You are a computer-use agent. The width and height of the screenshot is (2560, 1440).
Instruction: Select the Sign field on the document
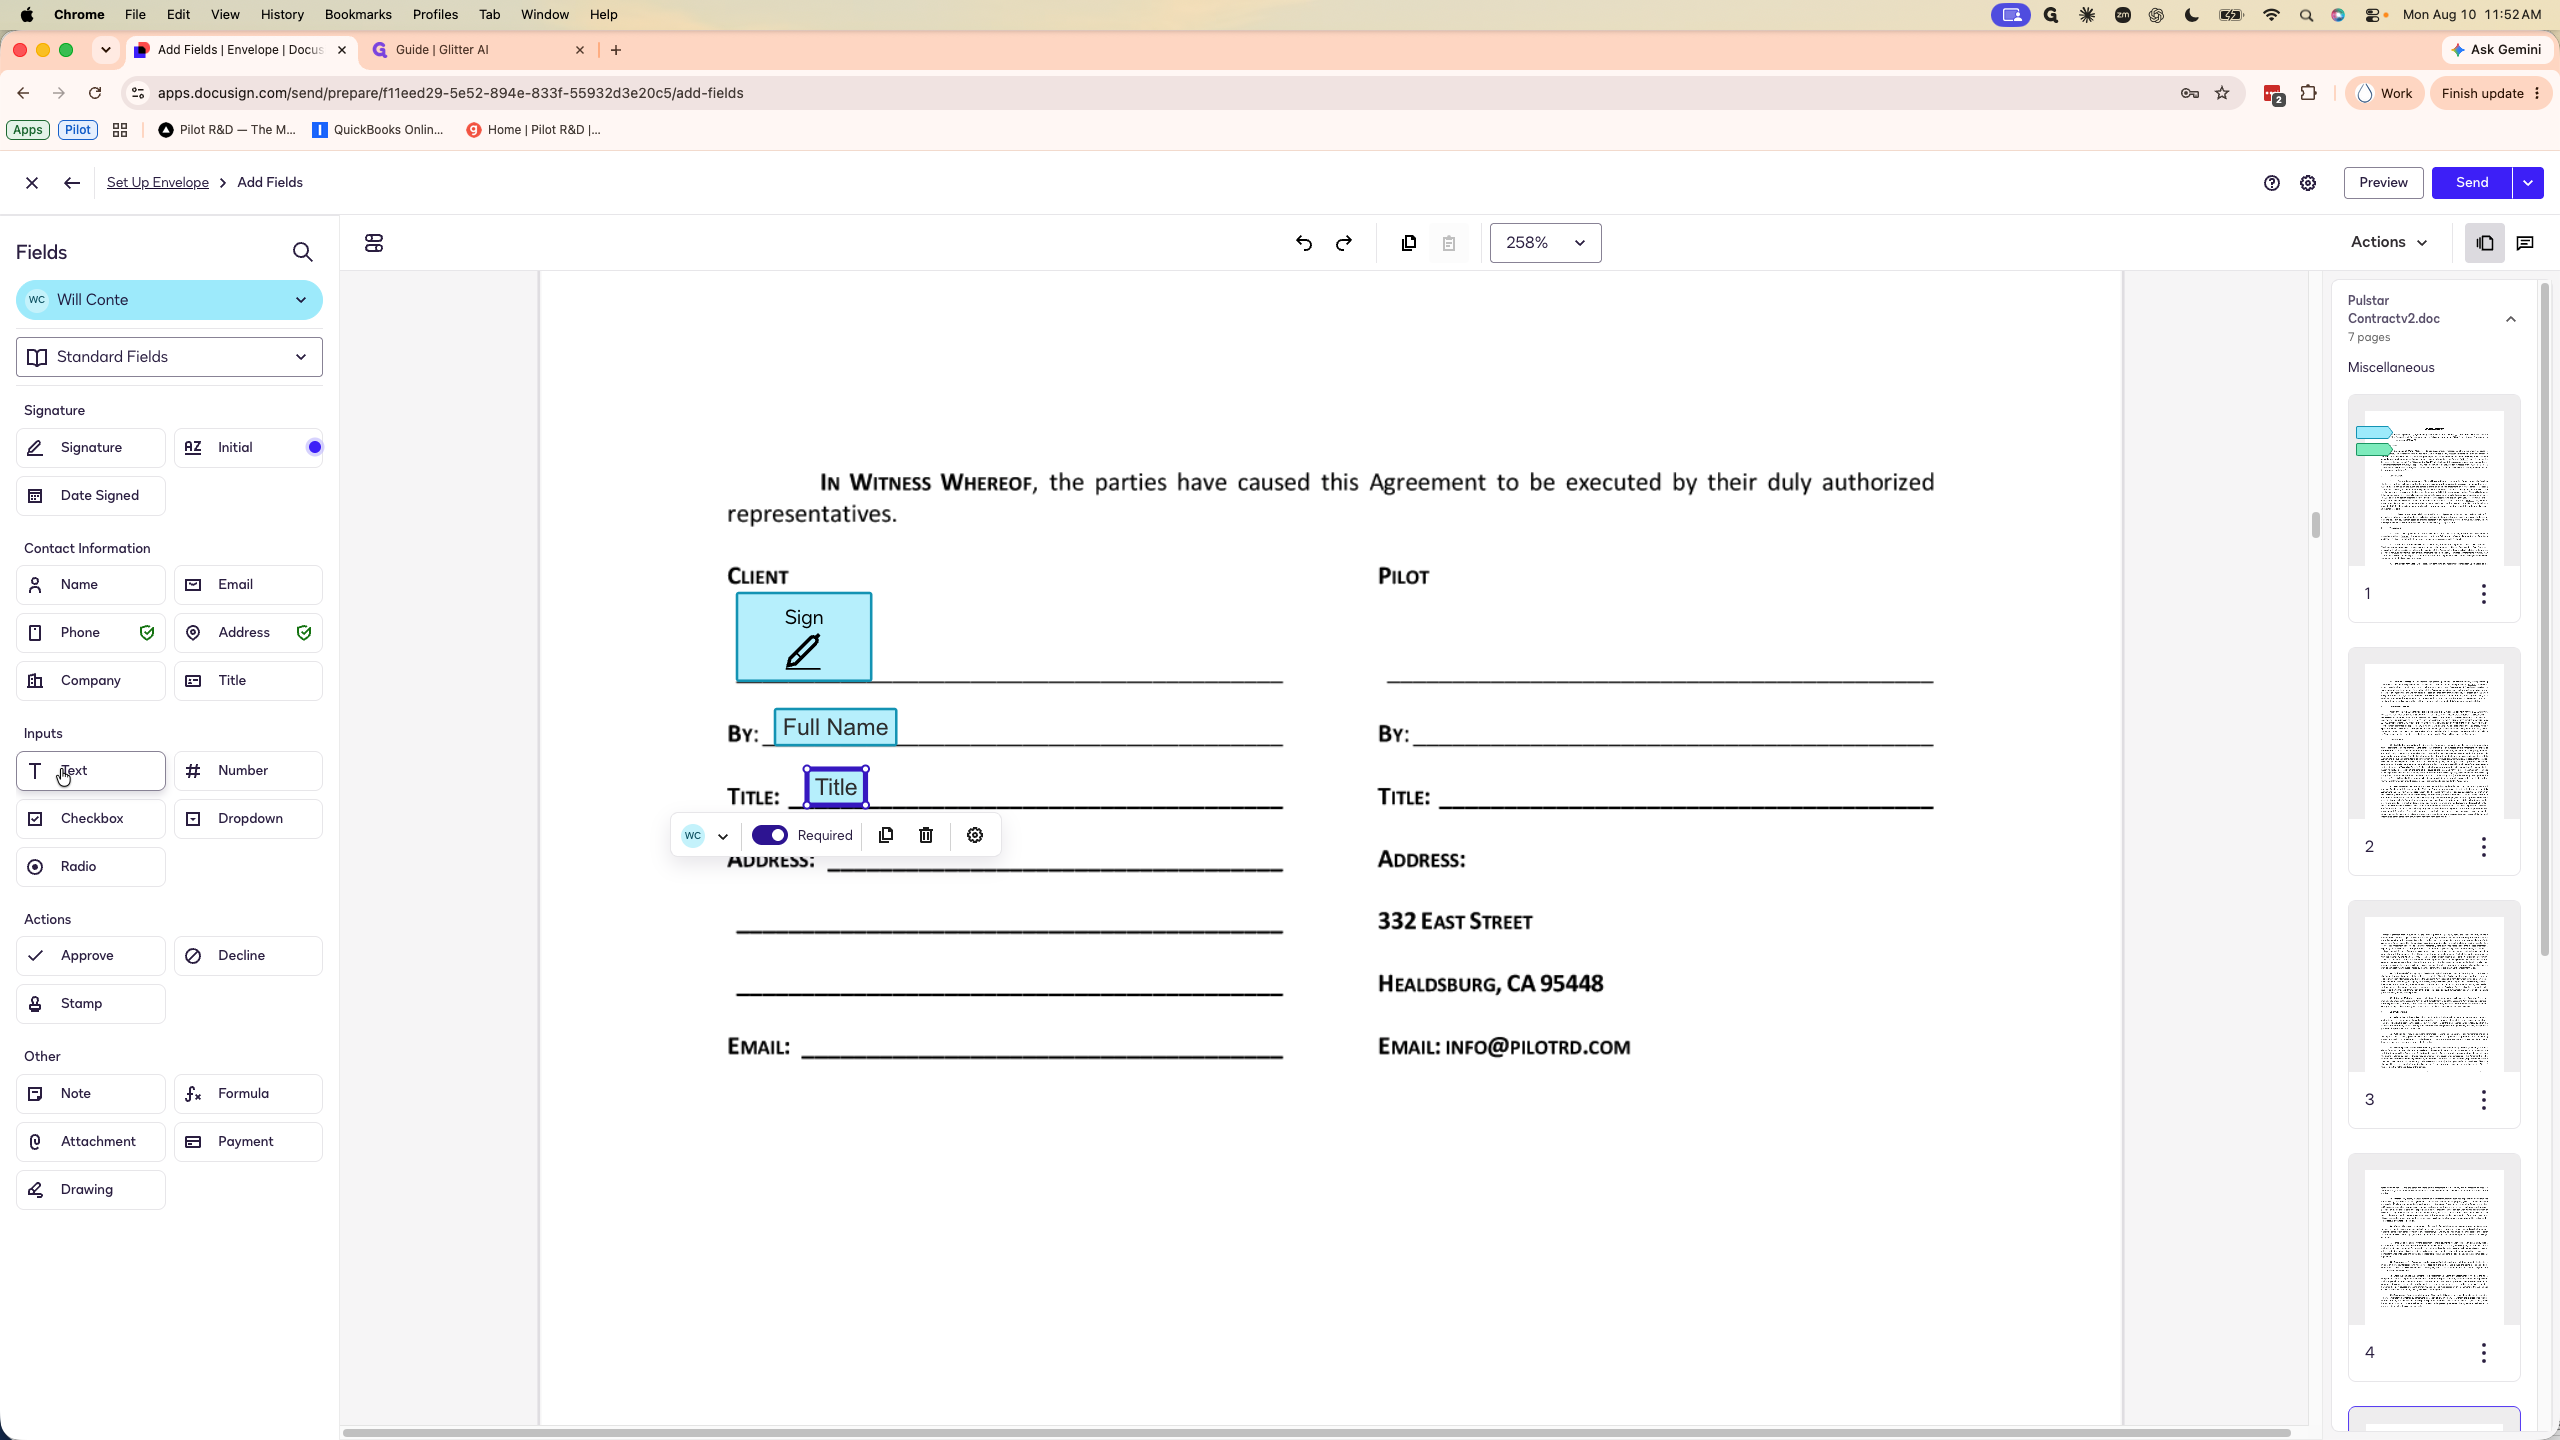coord(804,637)
